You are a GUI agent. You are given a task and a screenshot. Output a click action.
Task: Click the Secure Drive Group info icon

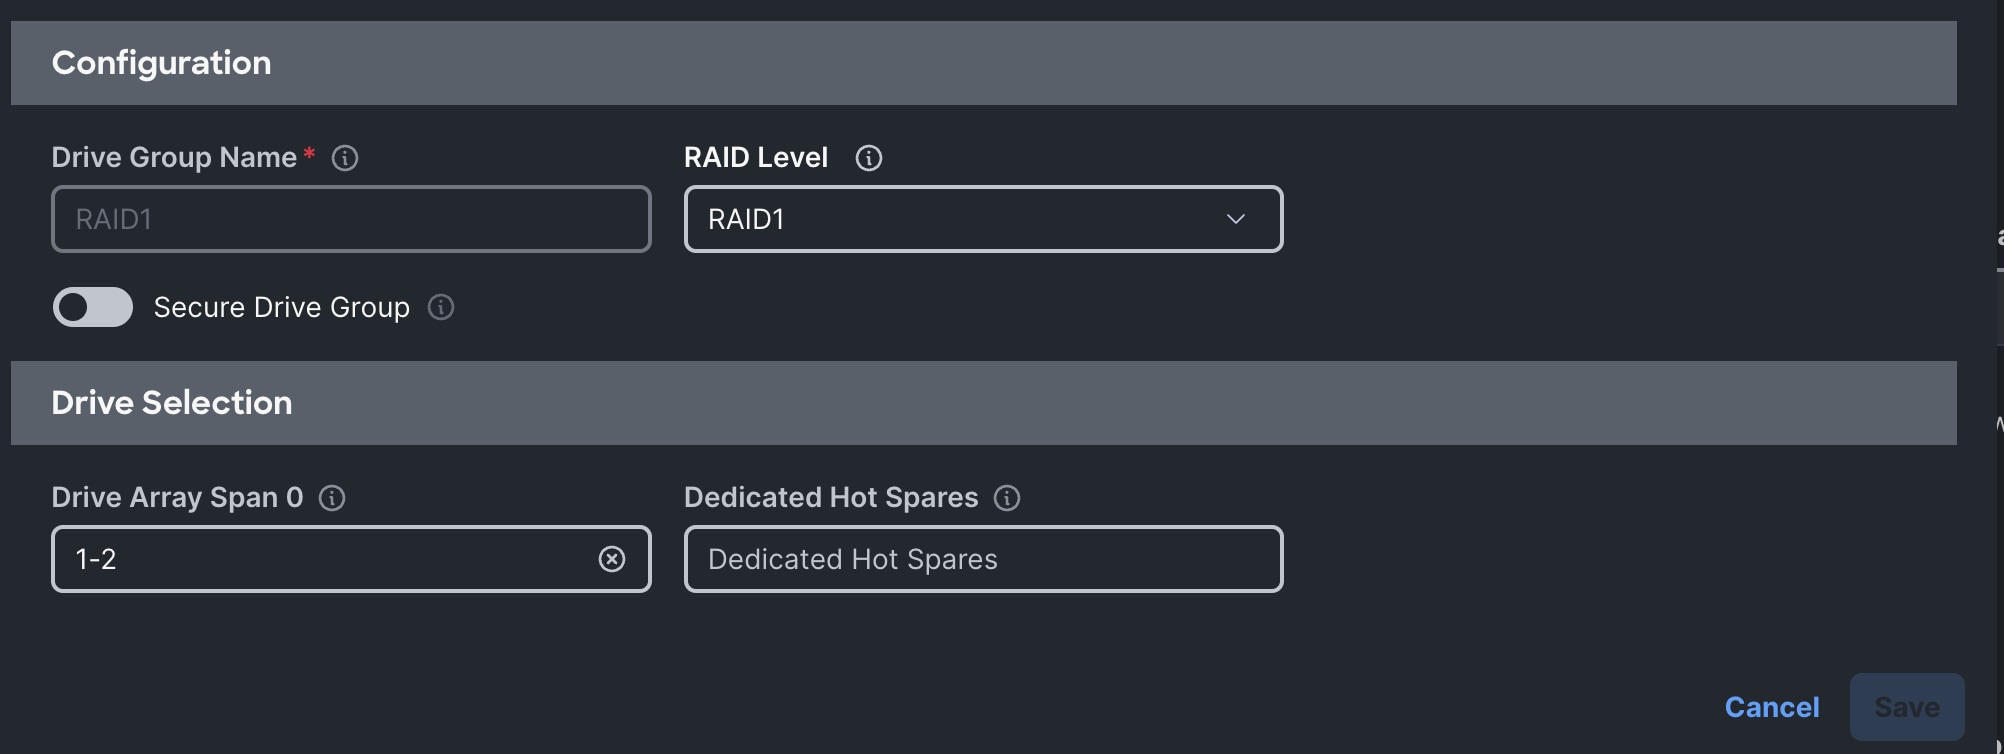(440, 308)
